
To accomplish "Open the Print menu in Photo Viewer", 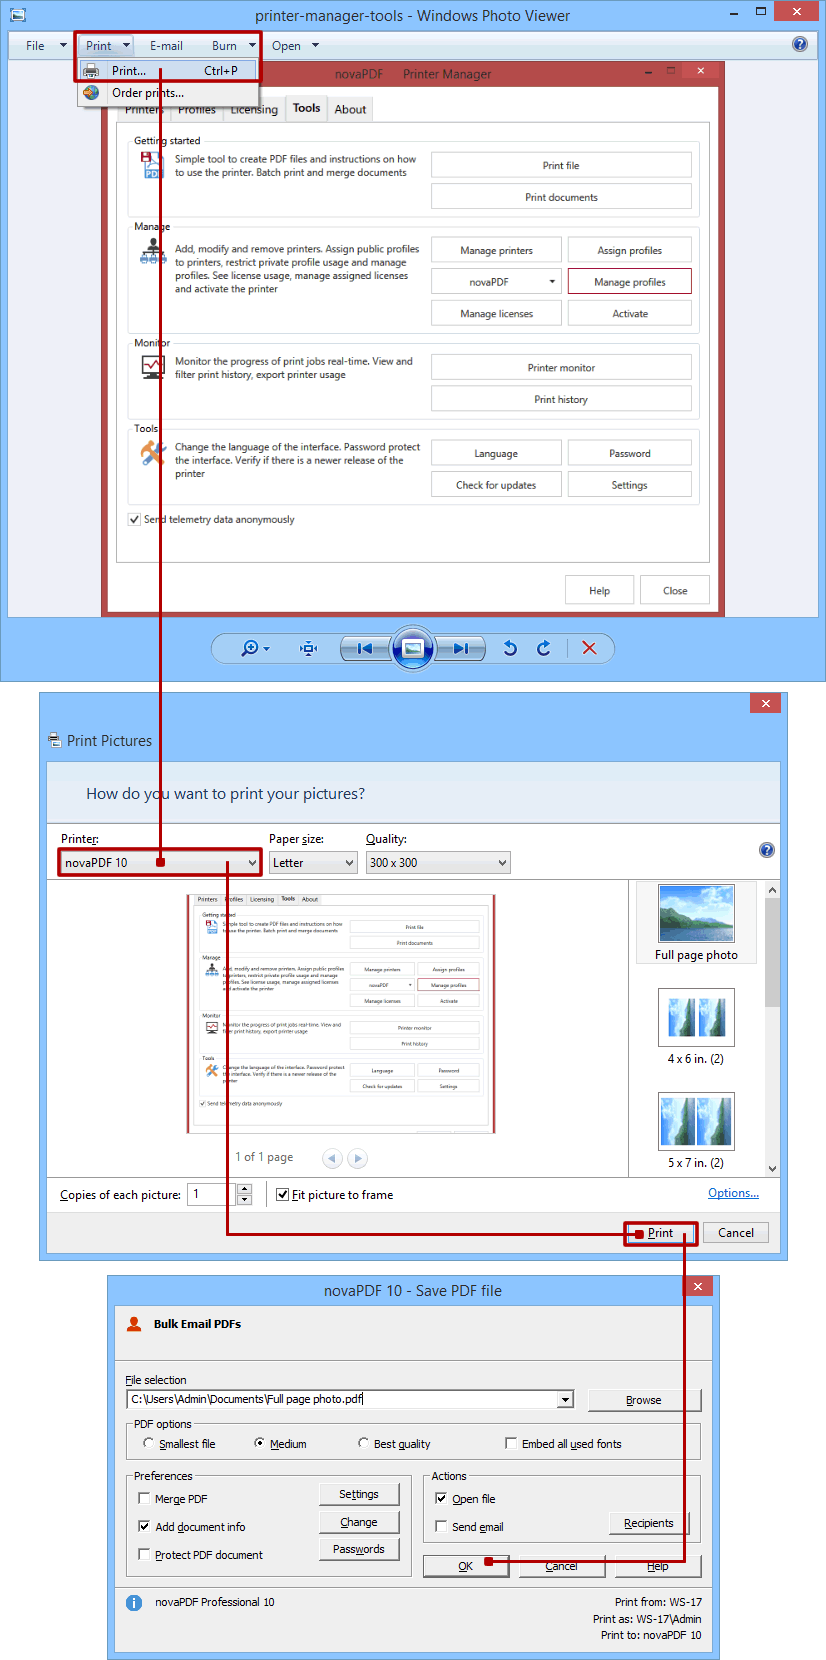I will tap(99, 46).
